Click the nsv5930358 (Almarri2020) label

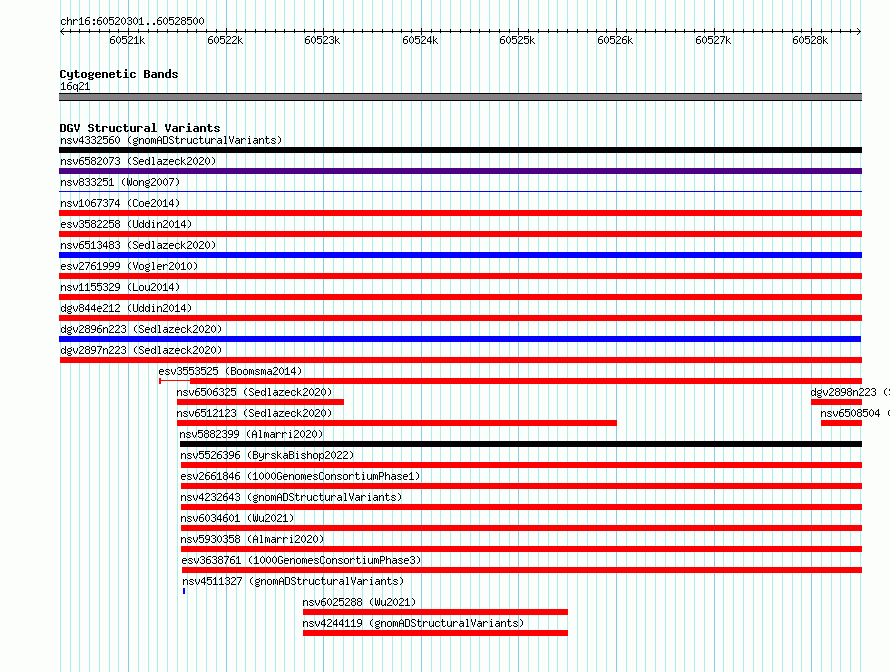253,539
